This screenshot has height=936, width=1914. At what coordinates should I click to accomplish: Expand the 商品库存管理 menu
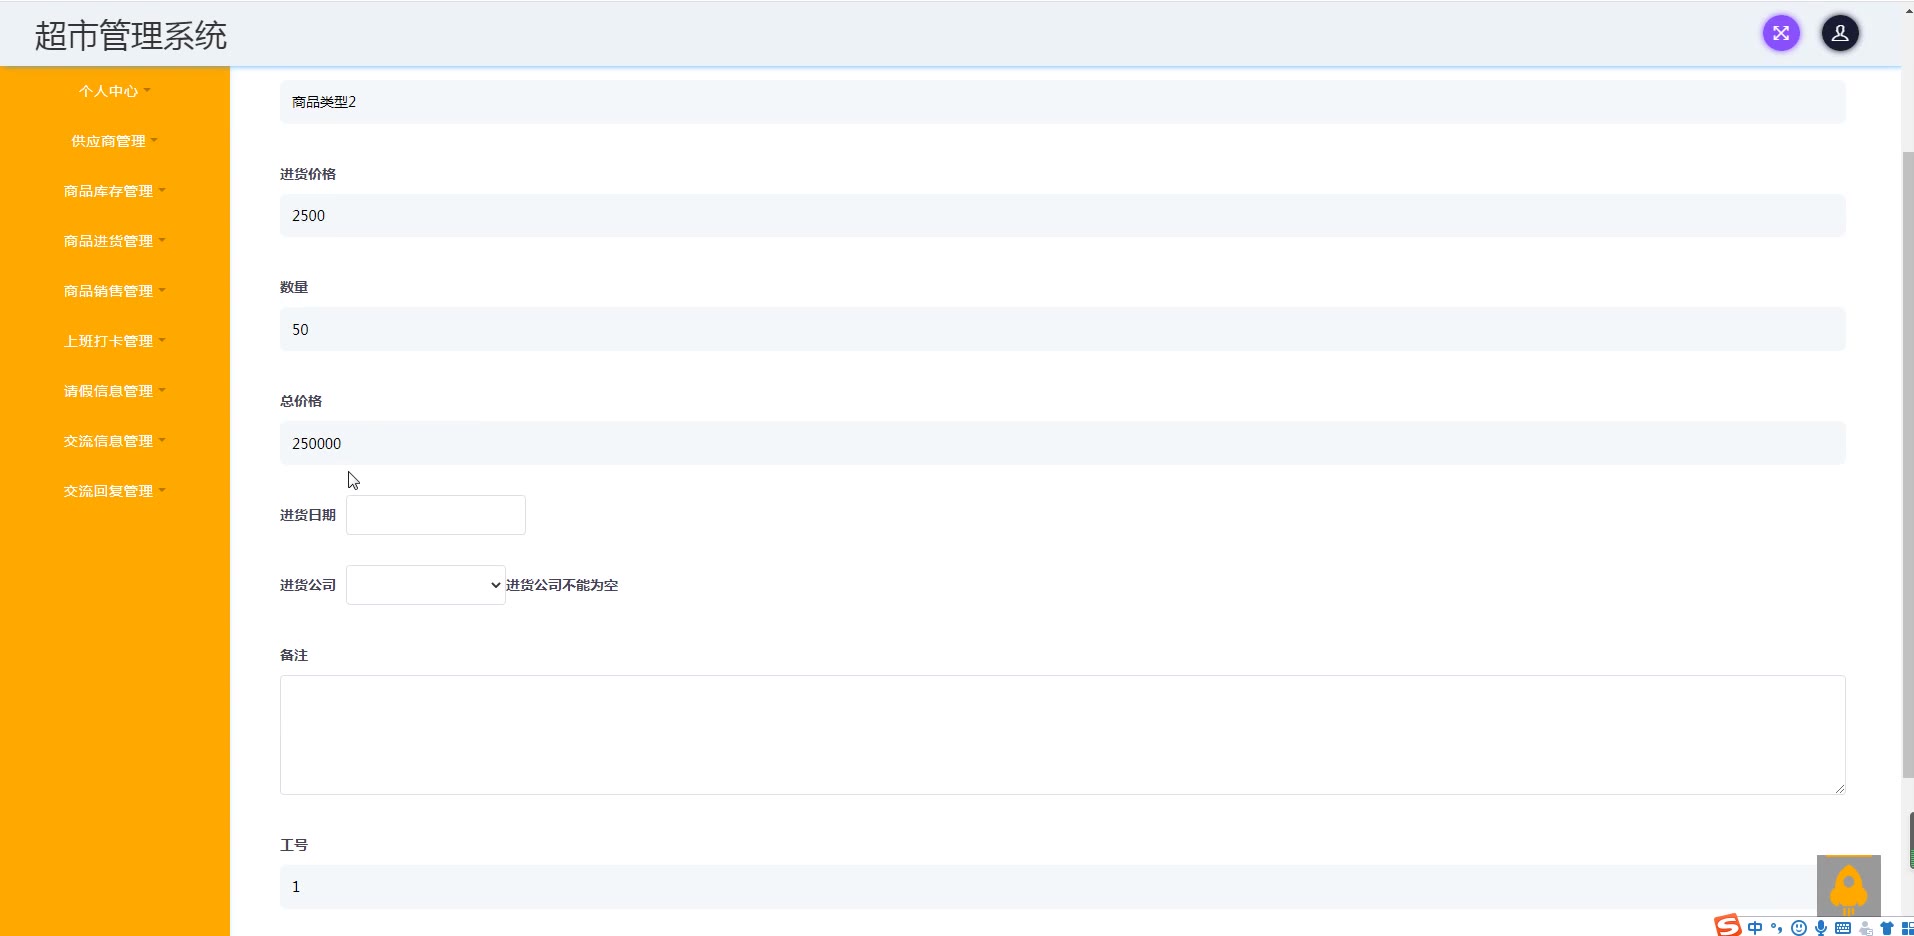point(114,191)
